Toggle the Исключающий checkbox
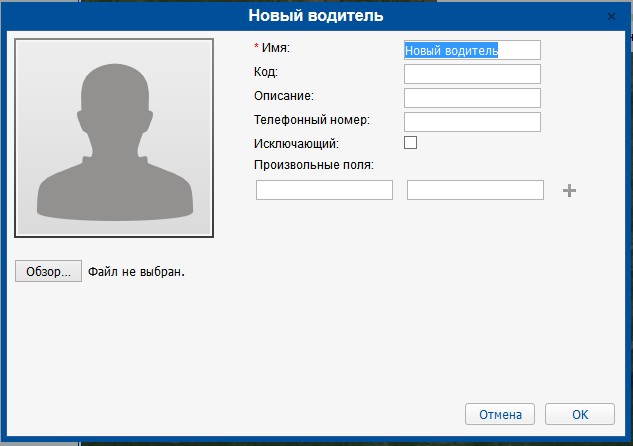Screen dimensions: 633x446 coord(410,143)
